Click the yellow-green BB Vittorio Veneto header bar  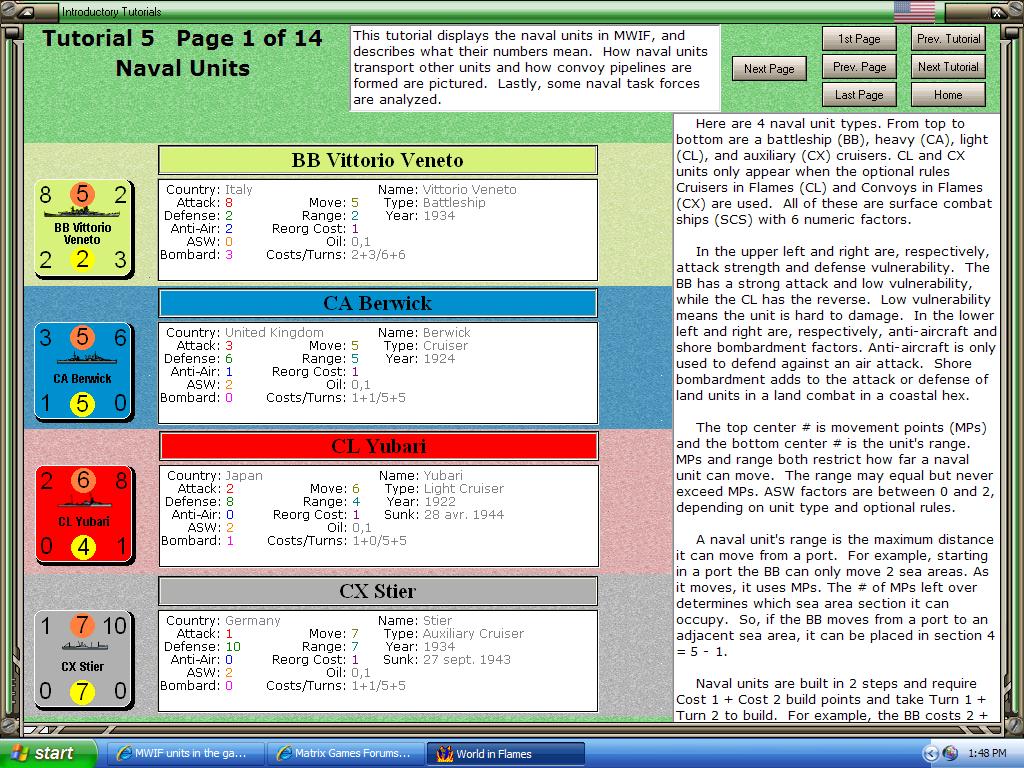377,160
